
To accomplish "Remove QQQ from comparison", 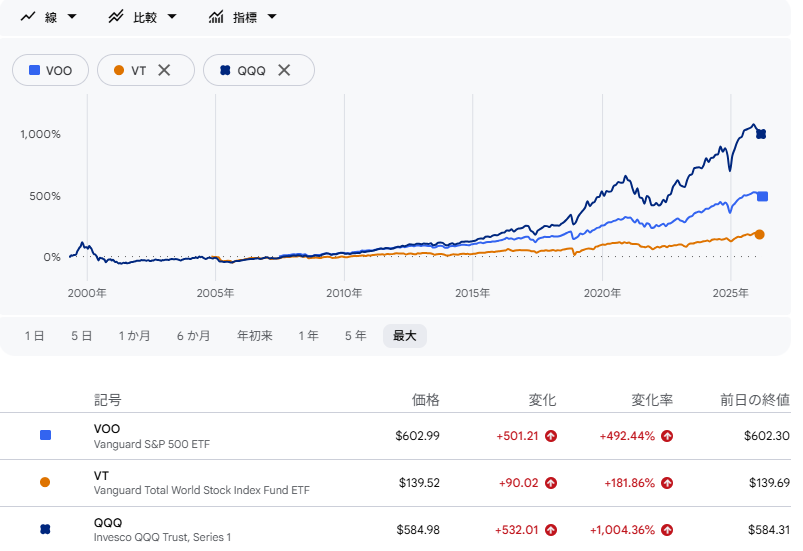I will click(x=284, y=70).
